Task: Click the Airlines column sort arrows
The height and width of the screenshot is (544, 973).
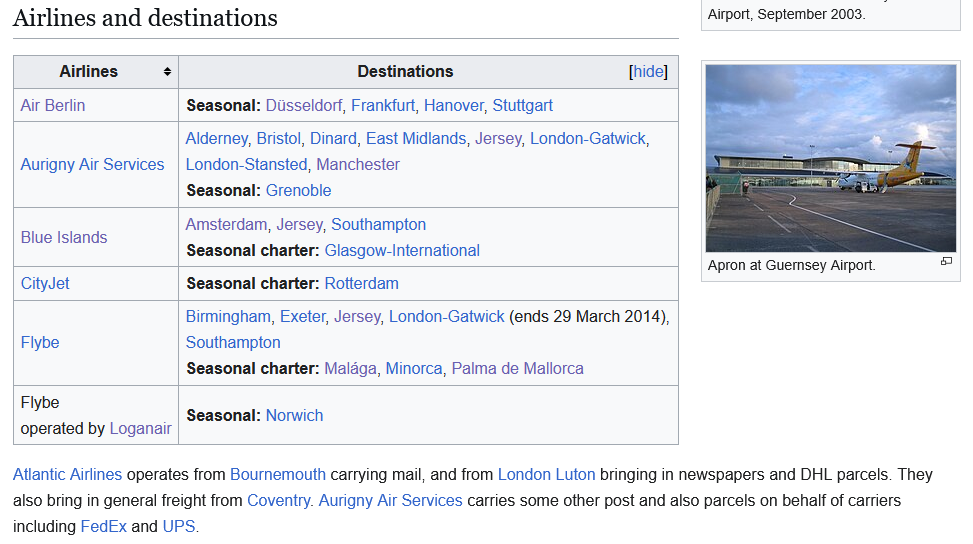Action: 167,72
